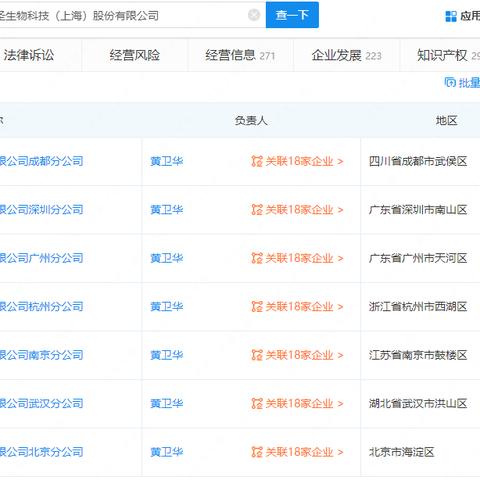The height and width of the screenshot is (480, 480).
Task: Expand 关联18家企业 in the 武汉分公司 row
Action: tap(304, 404)
